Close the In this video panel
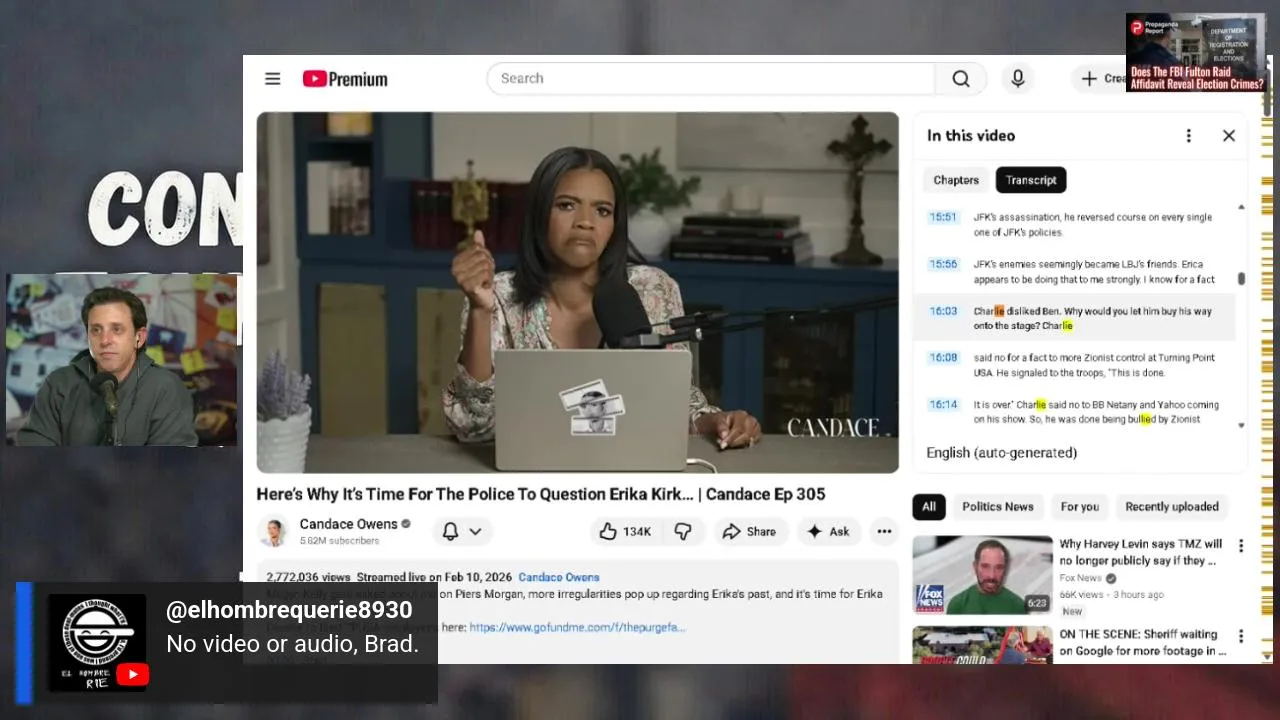 pos(1229,136)
